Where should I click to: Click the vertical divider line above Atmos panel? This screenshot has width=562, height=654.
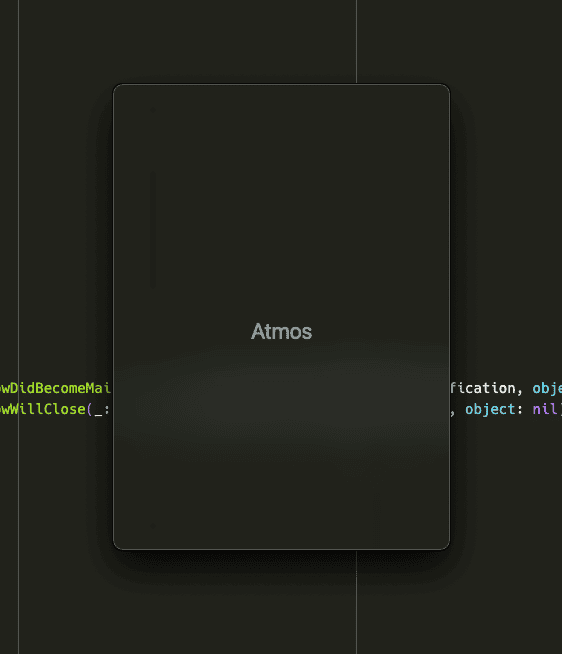(356, 42)
